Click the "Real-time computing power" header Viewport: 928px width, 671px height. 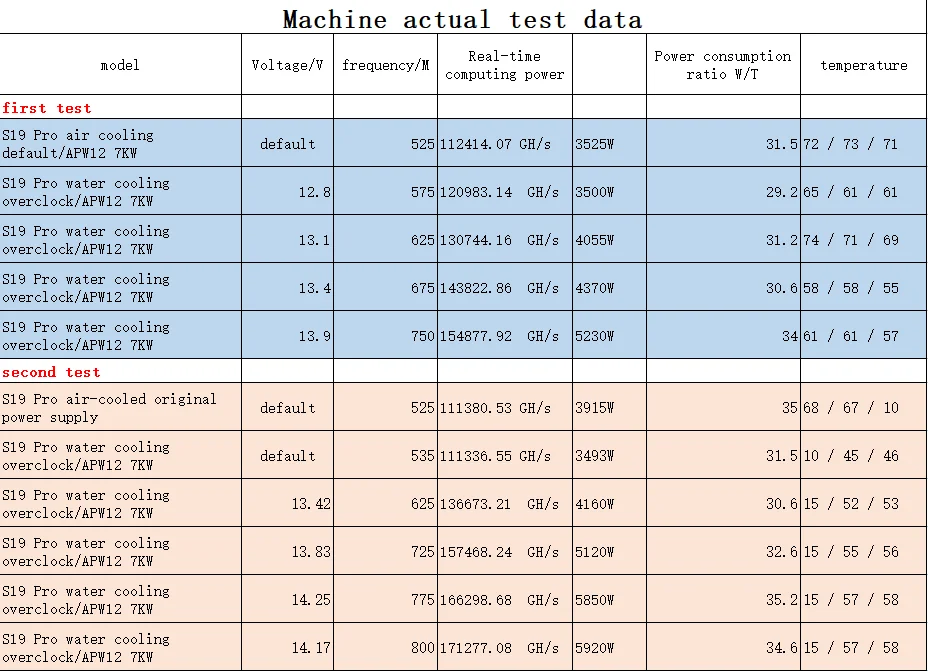click(x=504, y=65)
